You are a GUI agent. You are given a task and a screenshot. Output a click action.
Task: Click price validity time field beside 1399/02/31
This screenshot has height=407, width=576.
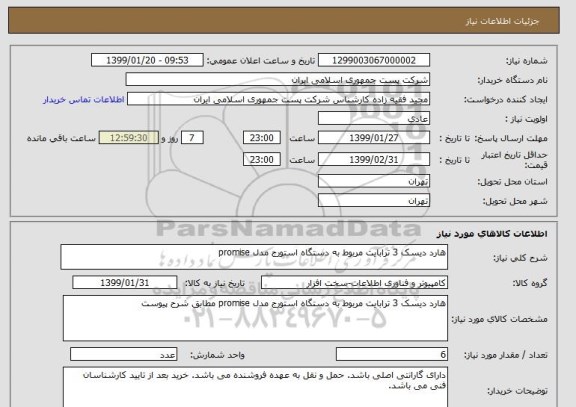[262, 159]
